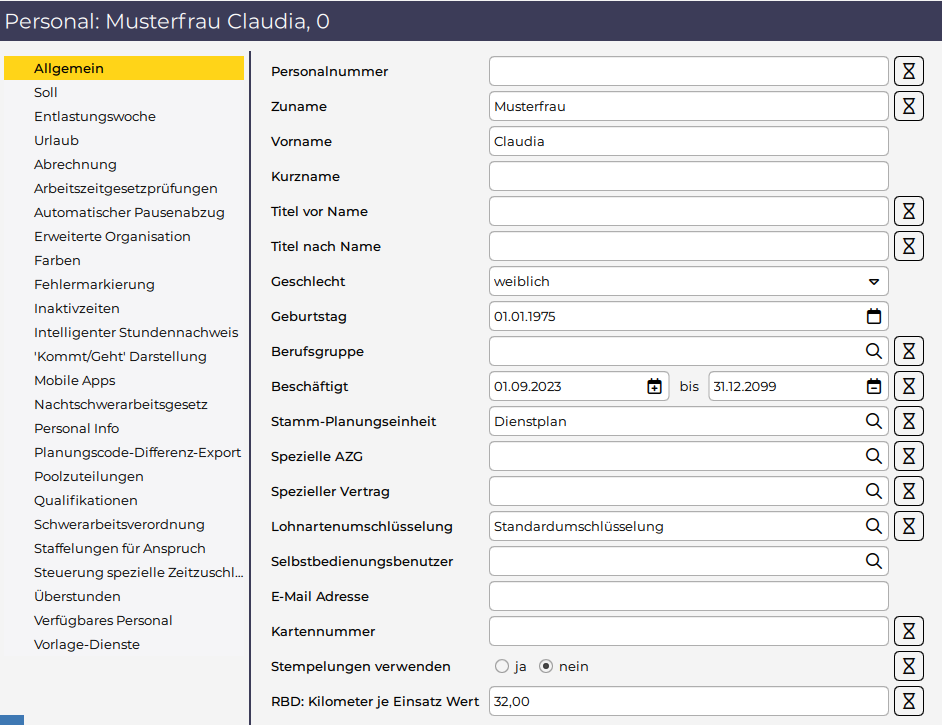Viewport: 942px width, 725px height.
Task: Click the hourglass icon next to Personalnummer
Action: coord(908,71)
